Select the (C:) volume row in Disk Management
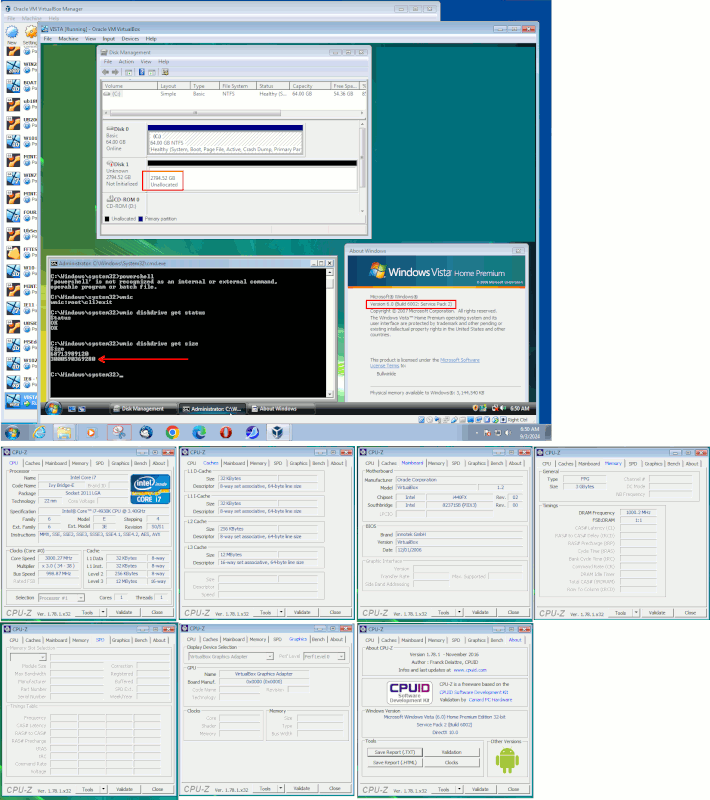This screenshot has height=800, width=710. pos(234,94)
